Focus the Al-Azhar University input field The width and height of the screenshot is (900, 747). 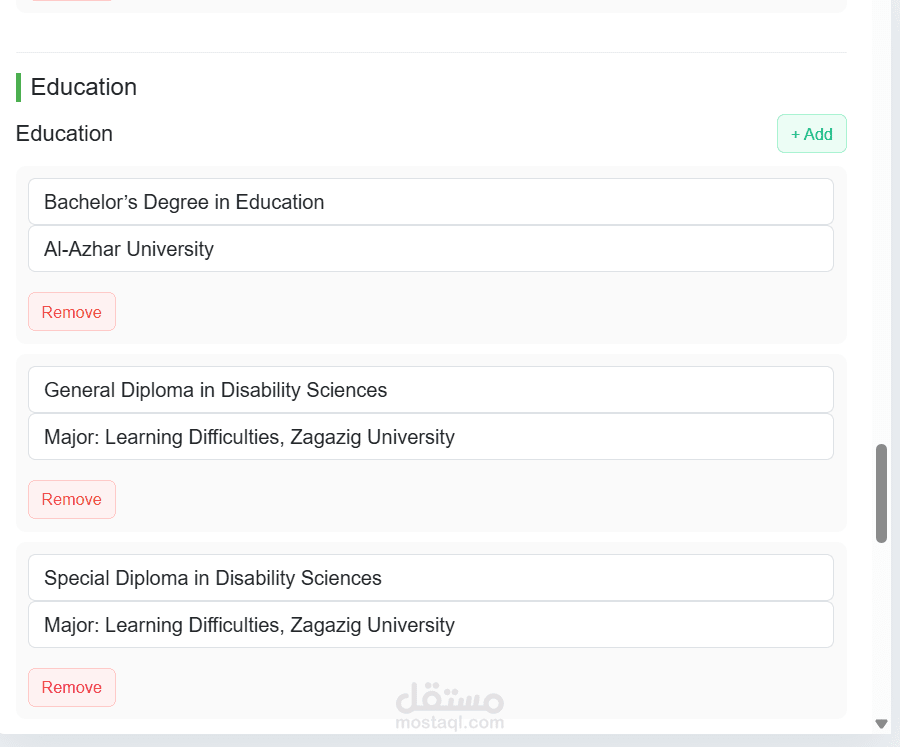pos(430,249)
